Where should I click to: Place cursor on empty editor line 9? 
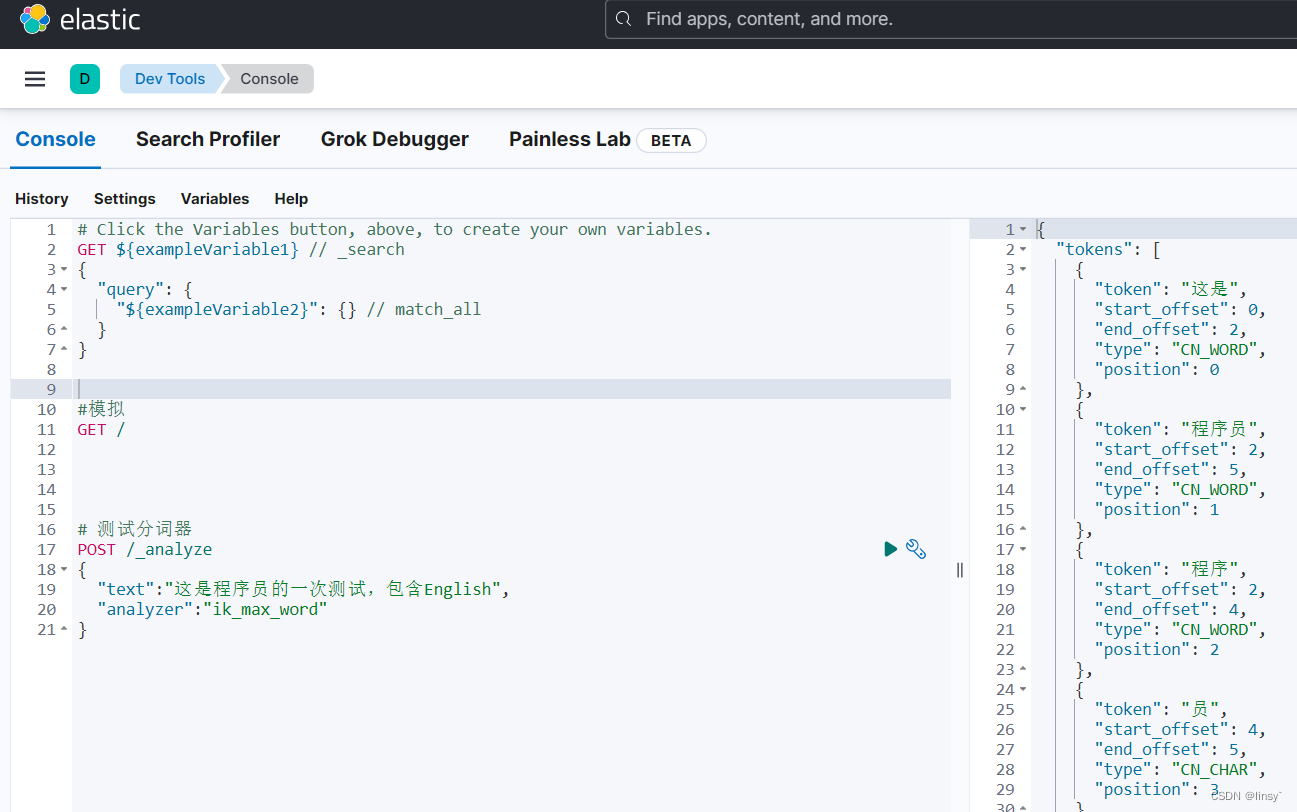click(x=511, y=389)
